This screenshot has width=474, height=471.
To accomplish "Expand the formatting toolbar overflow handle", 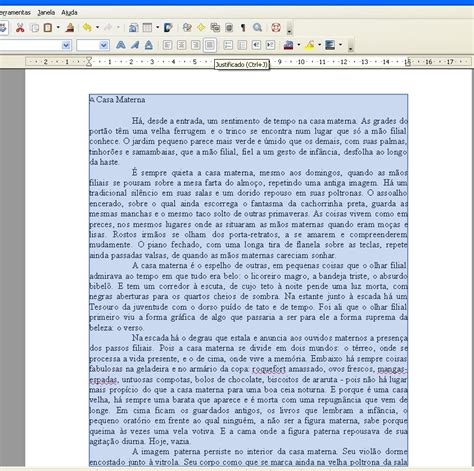I will tap(350, 46).
